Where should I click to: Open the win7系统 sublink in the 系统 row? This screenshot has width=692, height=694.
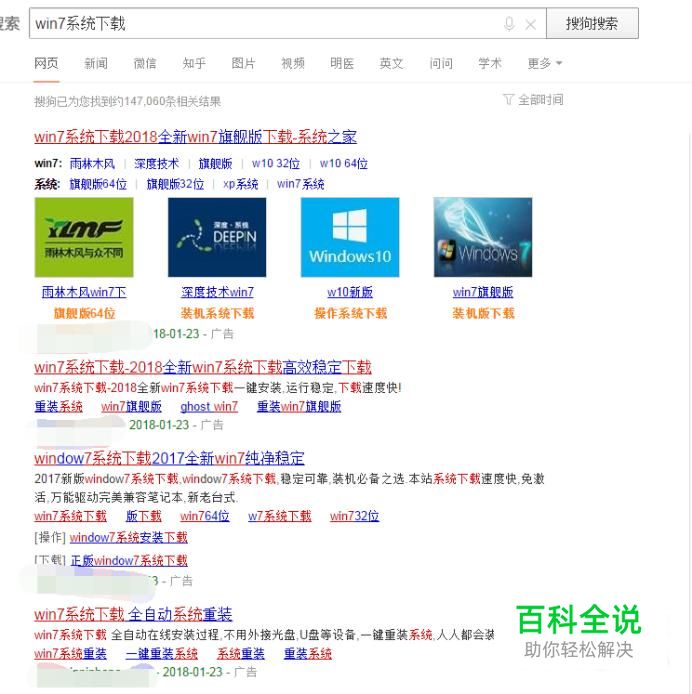[x=301, y=184]
